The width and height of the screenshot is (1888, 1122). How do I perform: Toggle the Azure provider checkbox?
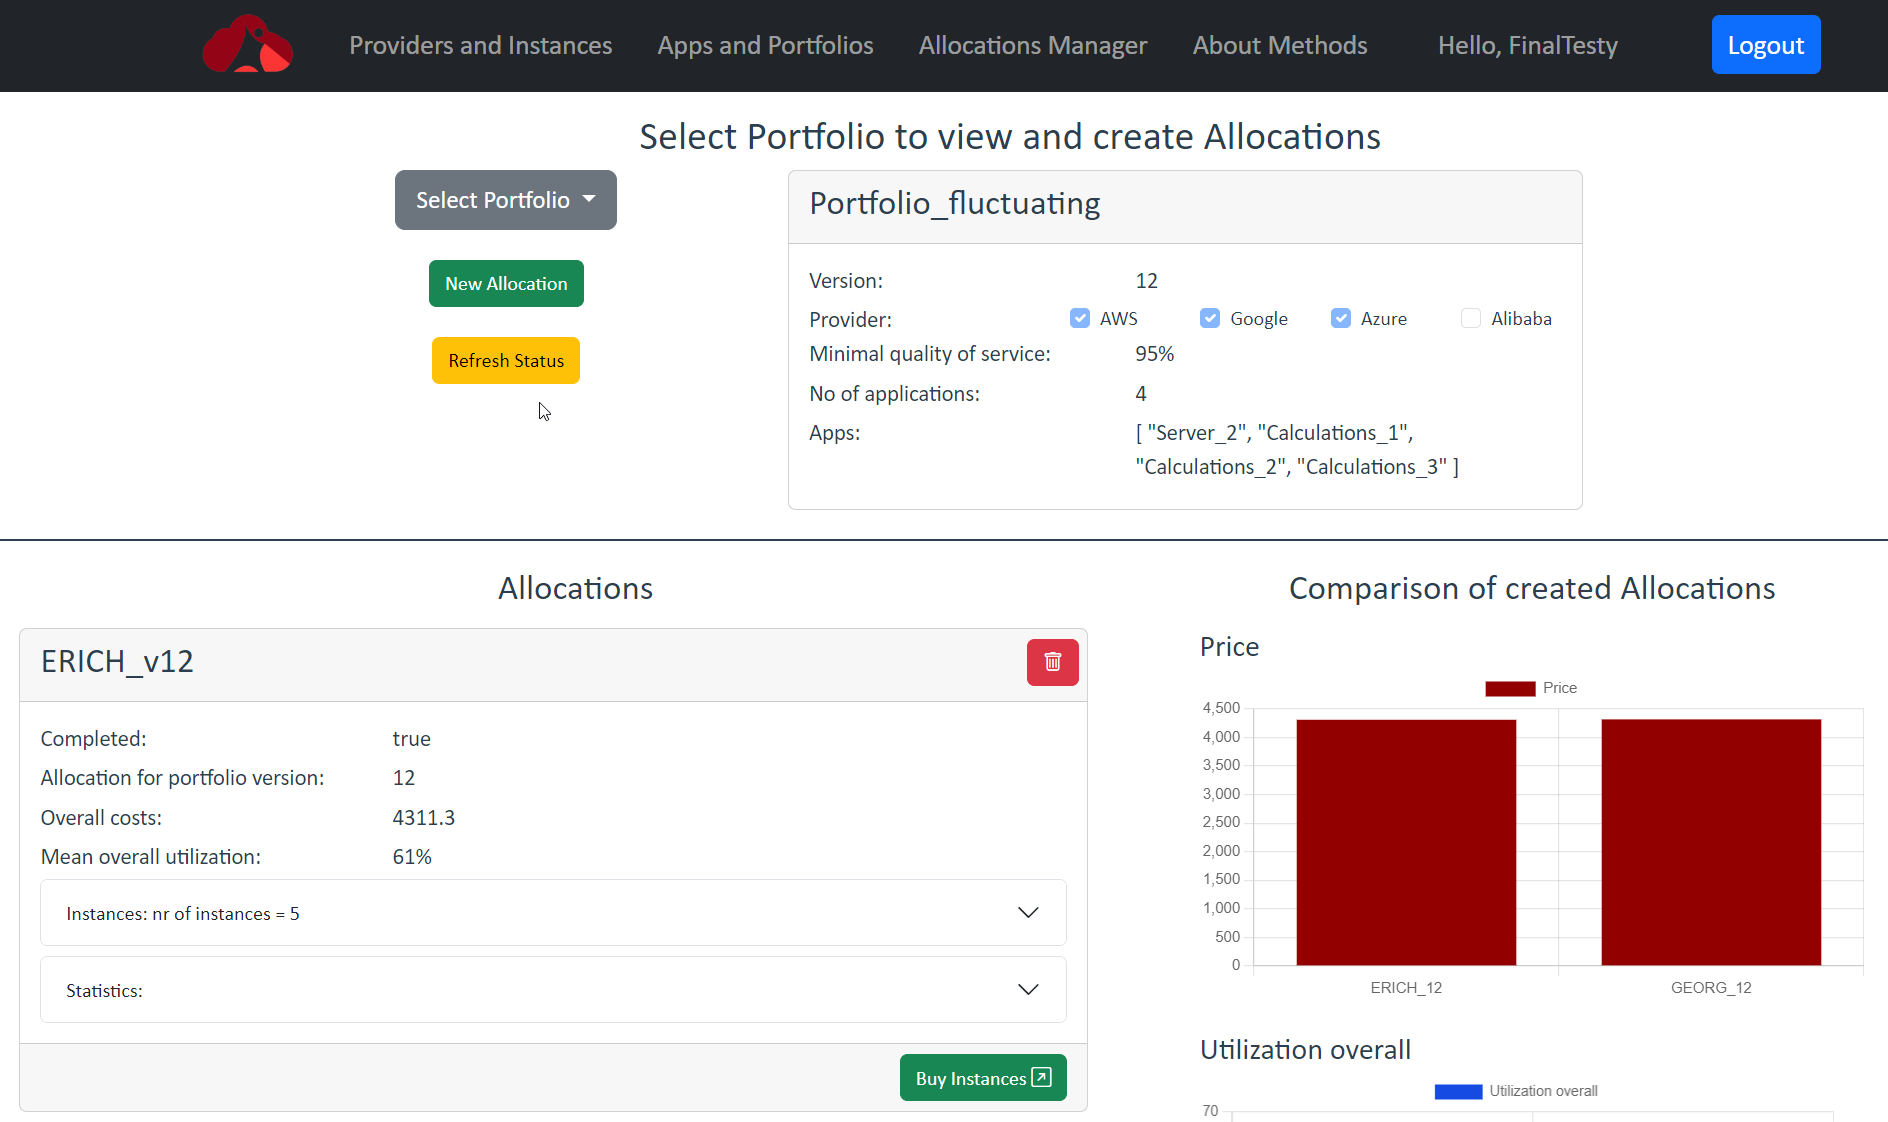[1341, 318]
